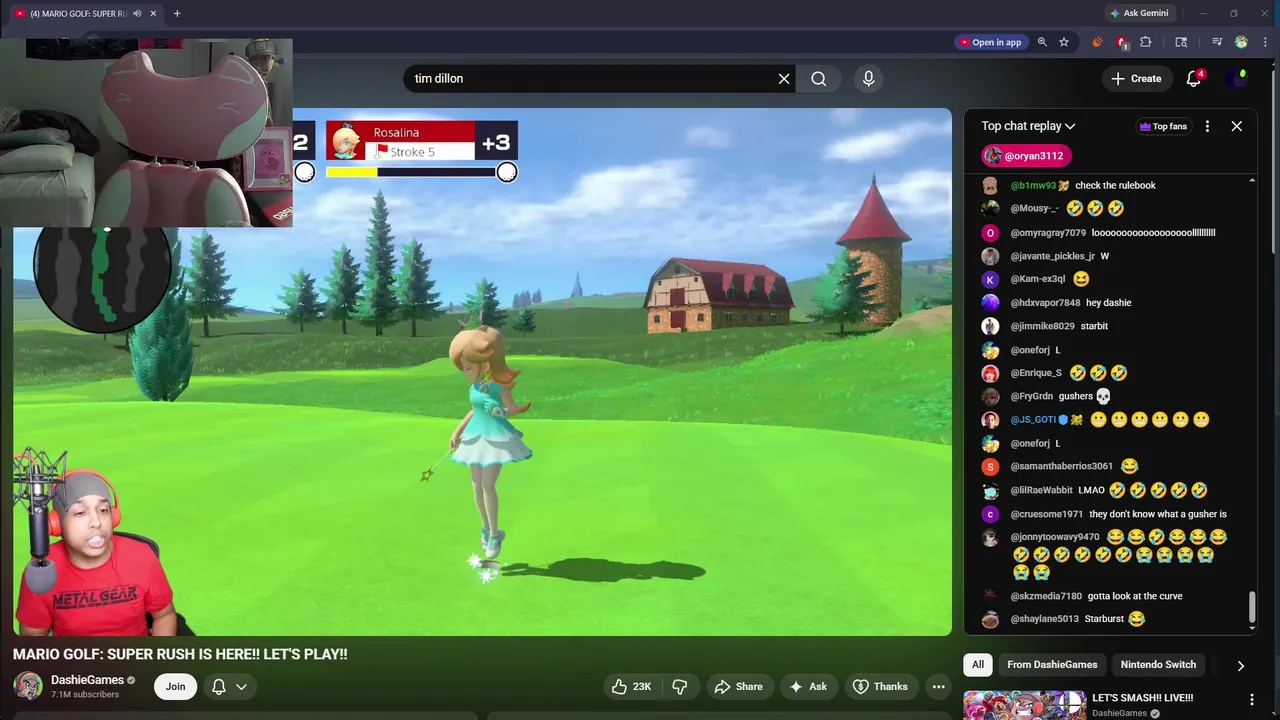The width and height of the screenshot is (1280, 720).
Task: Open browser Extensions puzzle icon
Action: [x=1146, y=42]
